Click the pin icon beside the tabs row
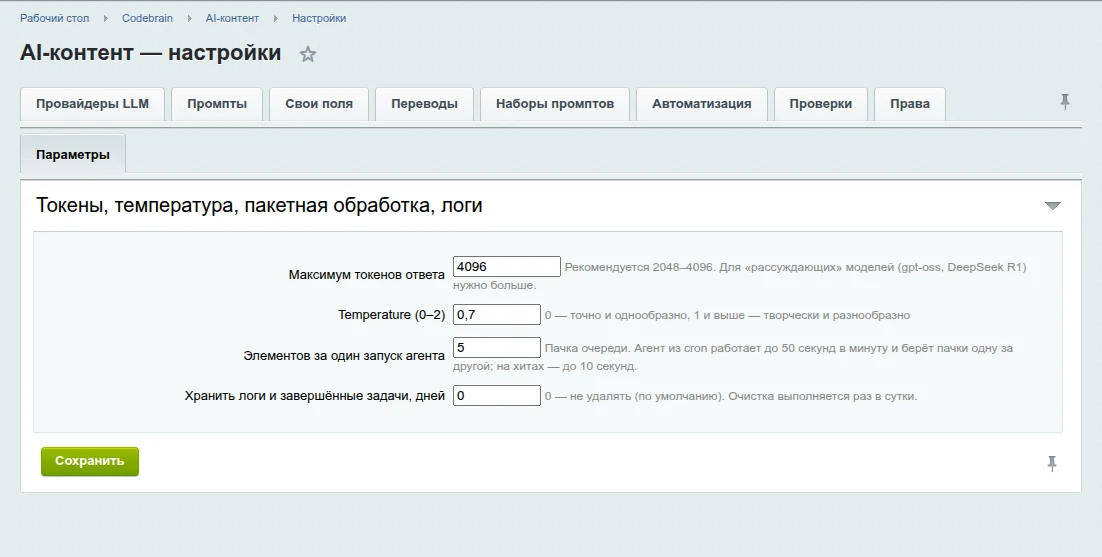The height and width of the screenshot is (557, 1102). click(1065, 102)
